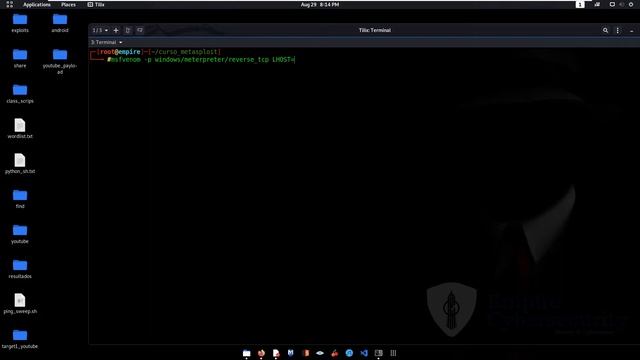Launch Metasploit shield icon in dock
Image resolution: width=640 pixels, height=360 pixels.
click(x=291, y=353)
